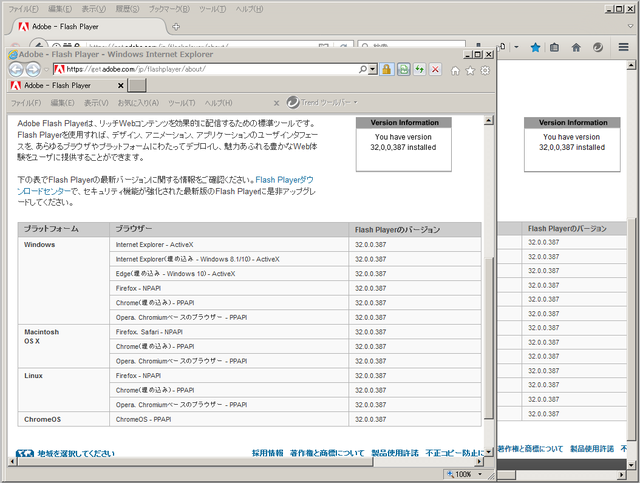Open Firefox 履歴(S) menu
The width and height of the screenshot is (640, 483).
(127, 9)
